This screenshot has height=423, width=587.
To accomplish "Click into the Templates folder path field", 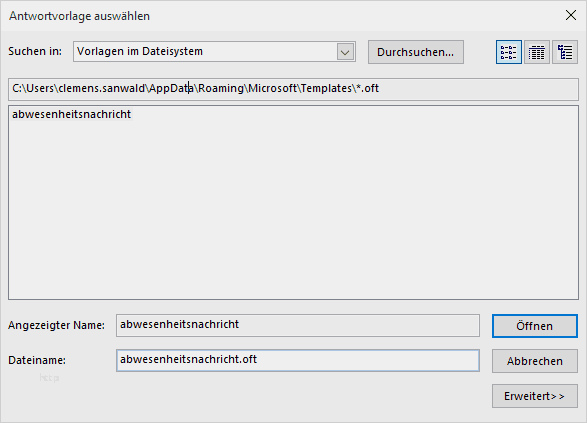I will 293,89.
